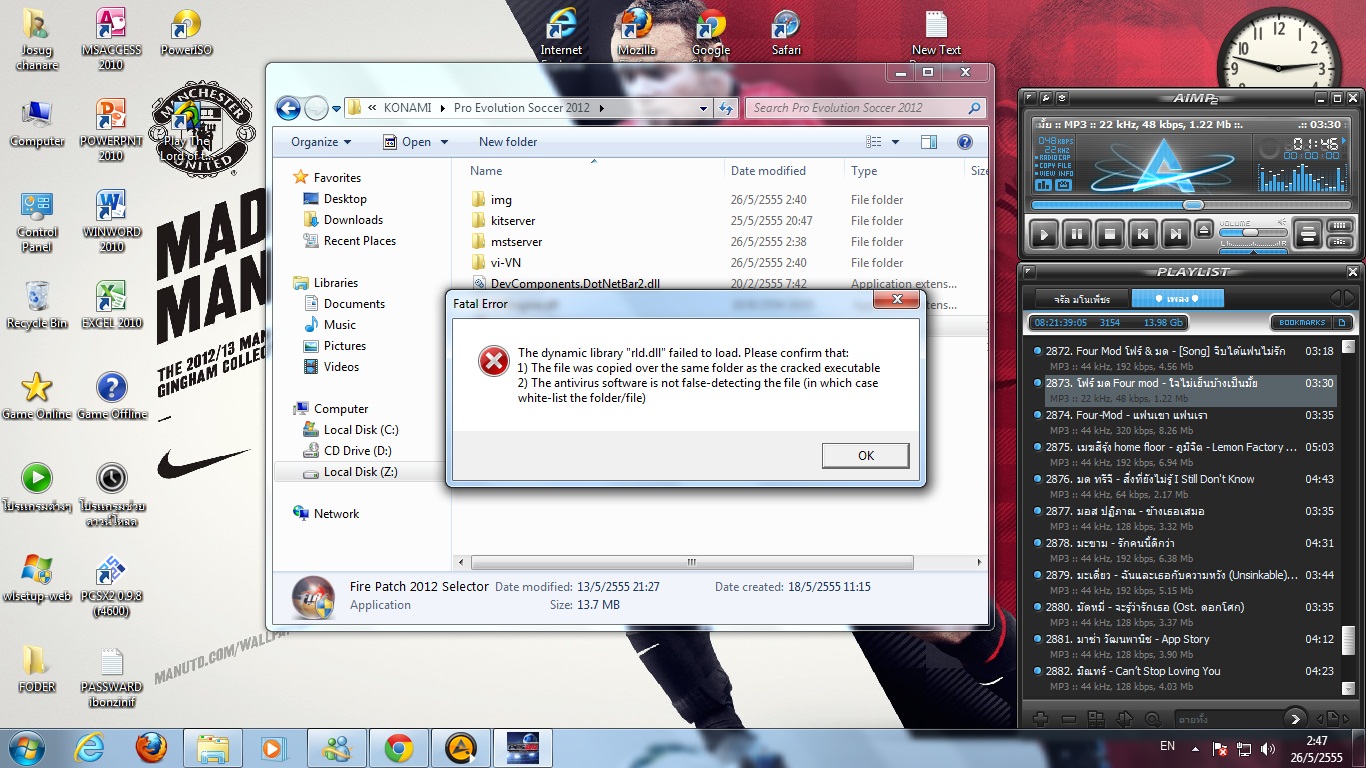1366x768 pixels.
Task: Select the EXCEL 2010 desktop shortcut
Action: pyautogui.click(x=111, y=305)
